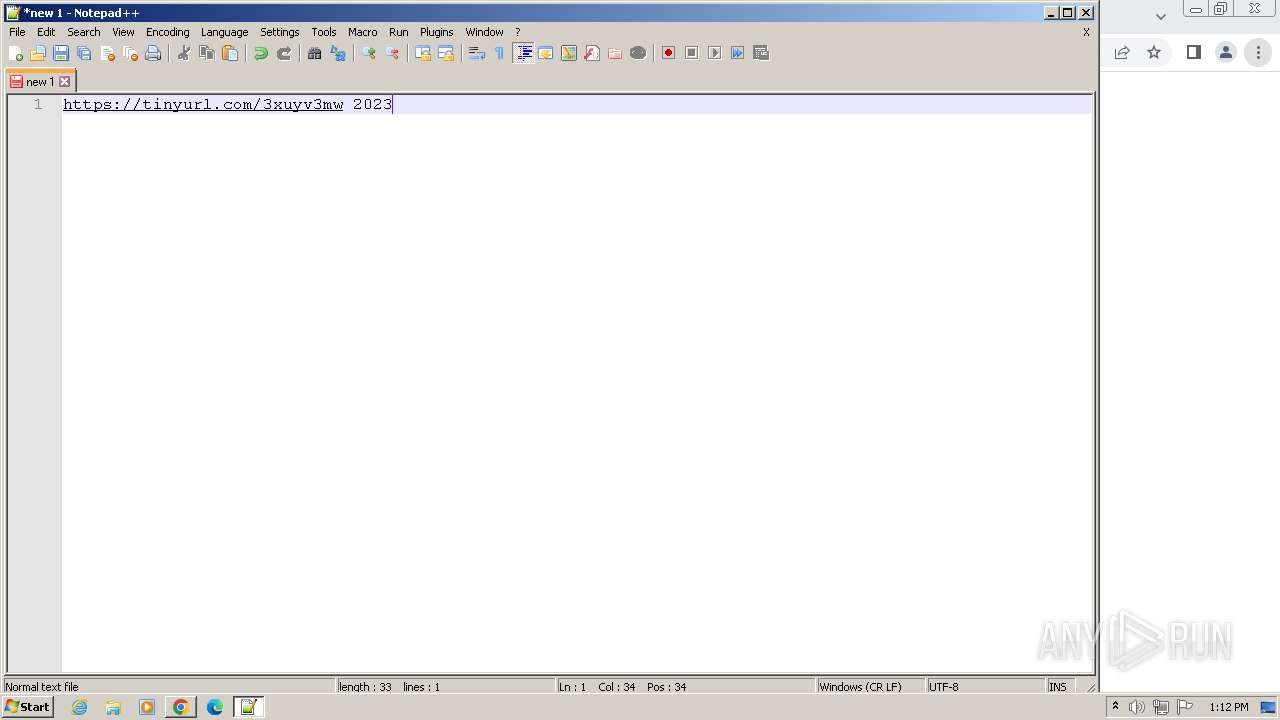The height and width of the screenshot is (720, 1280).
Task: Open Google Chrome from taskbar
Action: [x=181, y=707]
